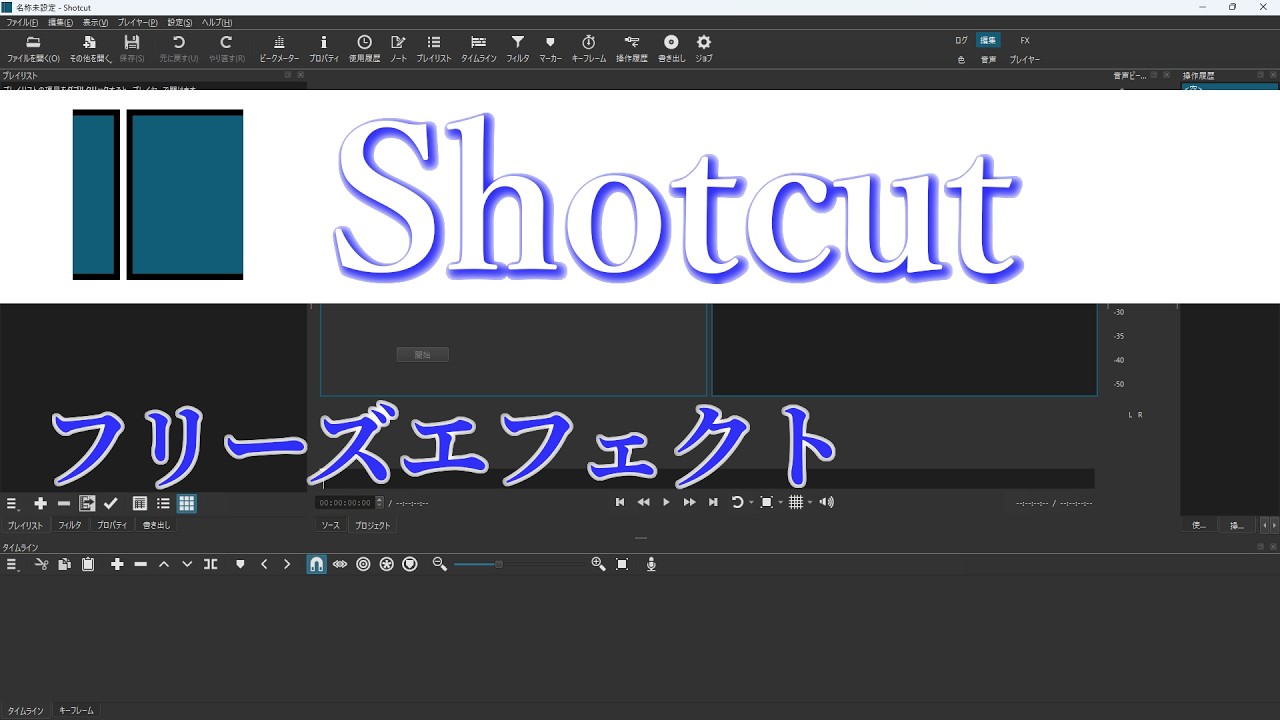
Task: Switch playlist to details view
Action: pos(140,503)
